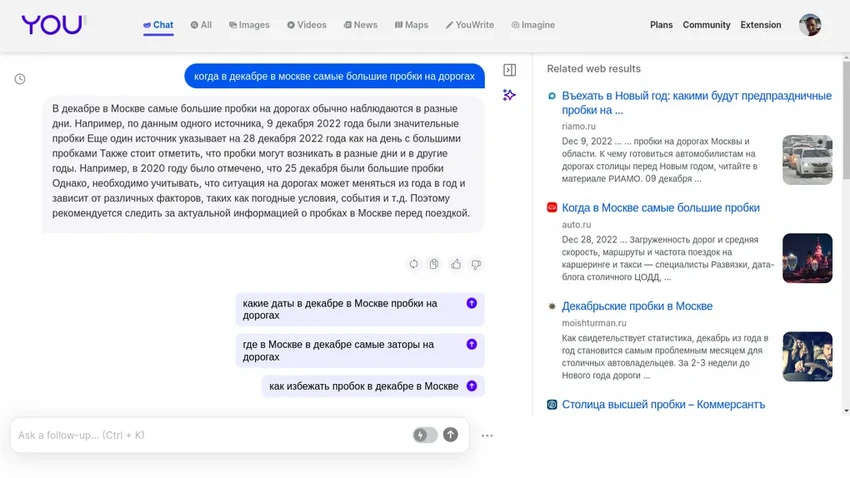
Task: Open the Plans link
Action: click(661, 25)
